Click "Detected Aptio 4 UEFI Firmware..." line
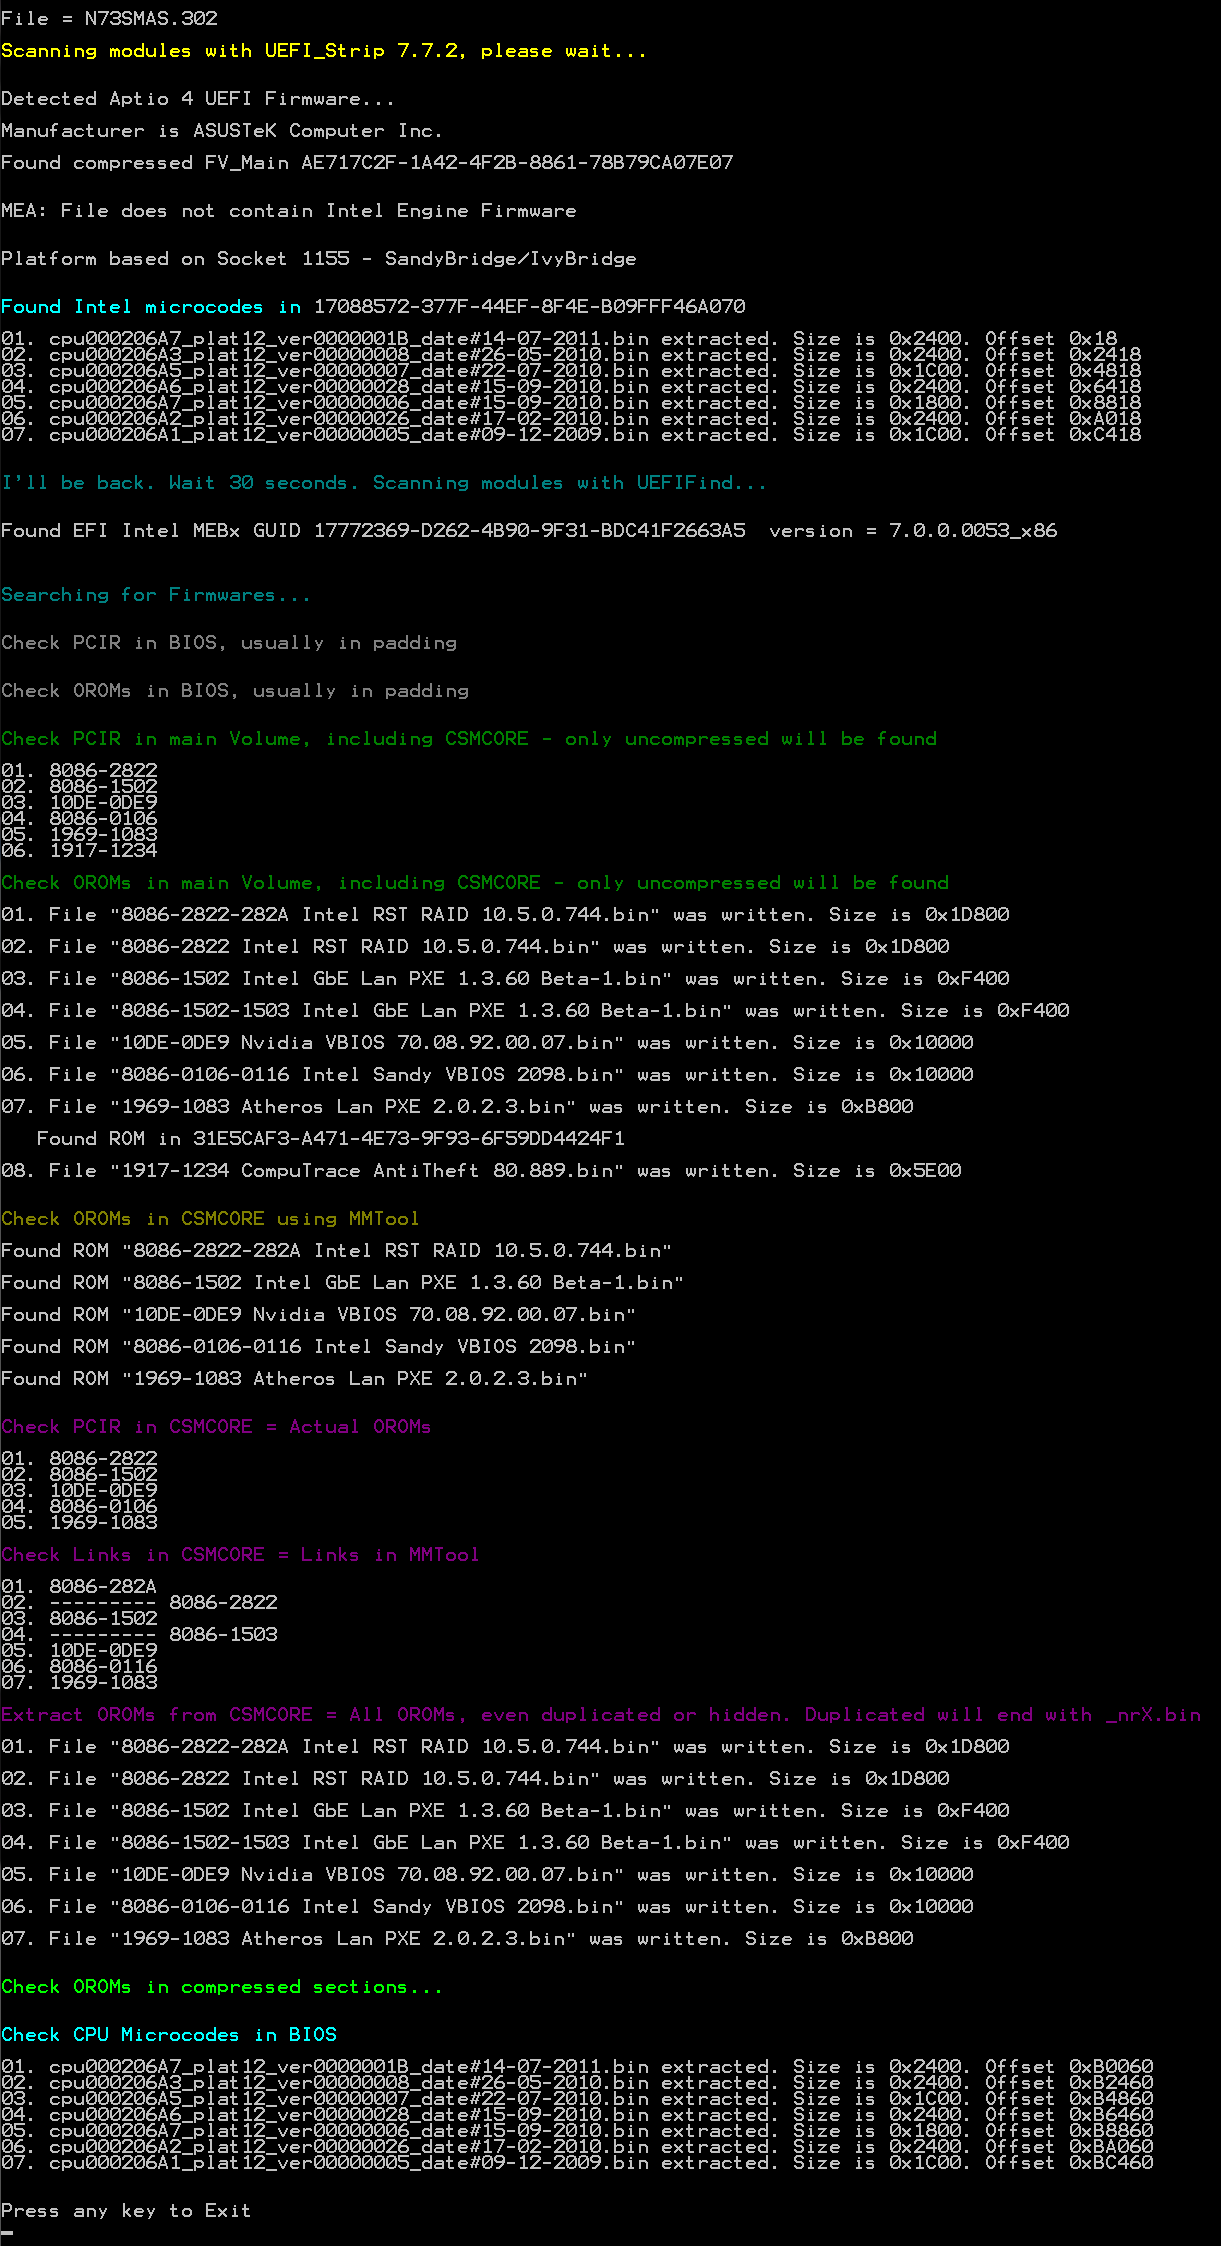1221x2246 pixels. click(198, 99)
